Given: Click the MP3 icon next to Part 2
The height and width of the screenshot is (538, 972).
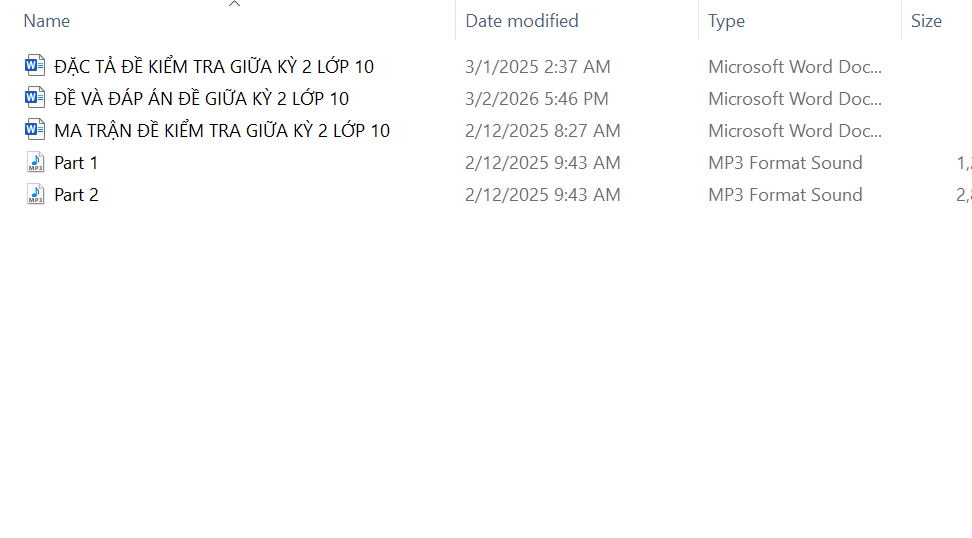Looking at the screenshot, I should click(35, 194).
